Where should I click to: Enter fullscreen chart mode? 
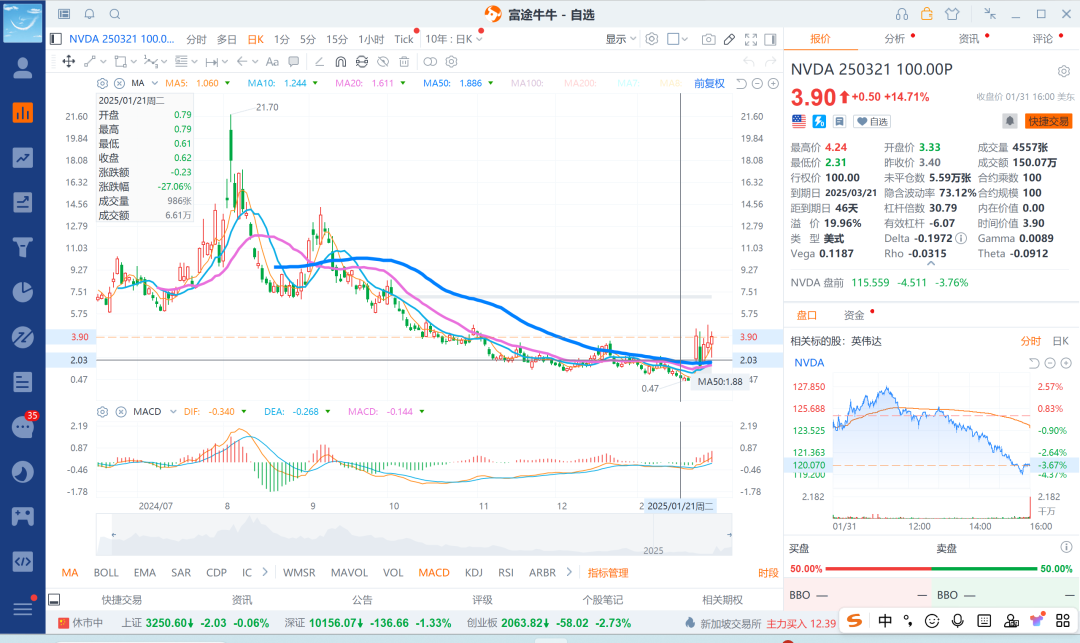(751, 39)
